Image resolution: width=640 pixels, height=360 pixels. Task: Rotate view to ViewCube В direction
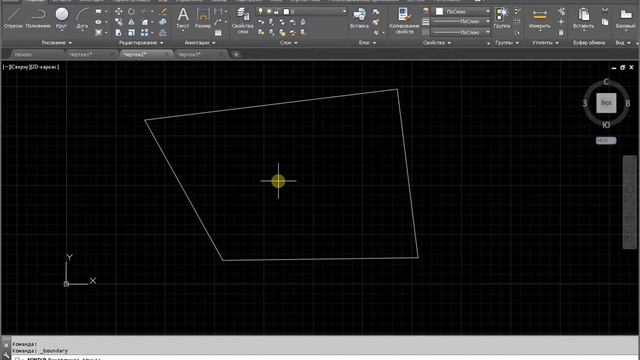click(628, 103)
